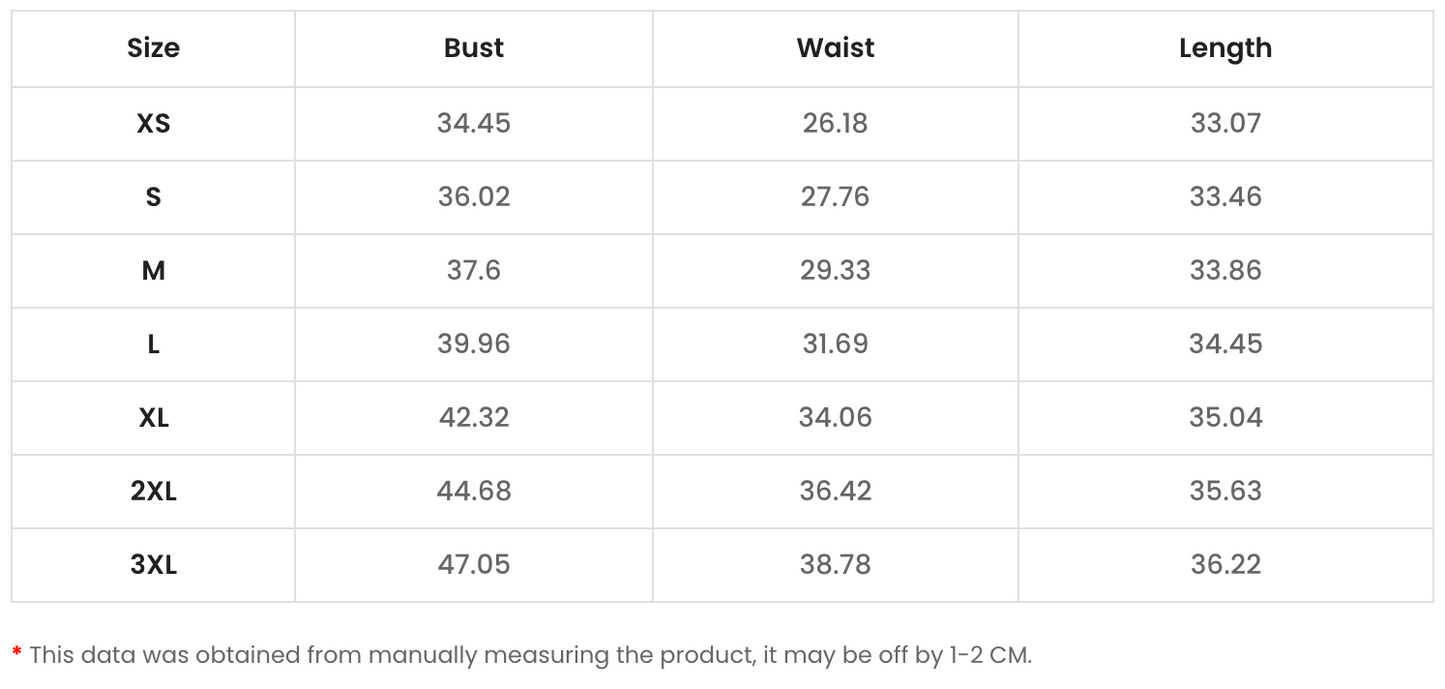Click the L bust value 39.96
The height and width of the screenshot is (689, 1445).
click(x=474, y=344)
